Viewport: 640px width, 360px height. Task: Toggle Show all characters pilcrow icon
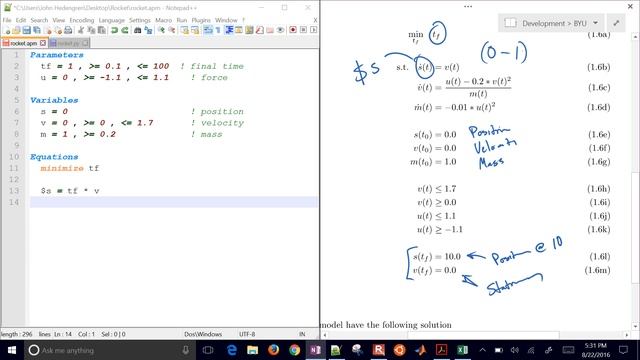[x=218, y=30]
